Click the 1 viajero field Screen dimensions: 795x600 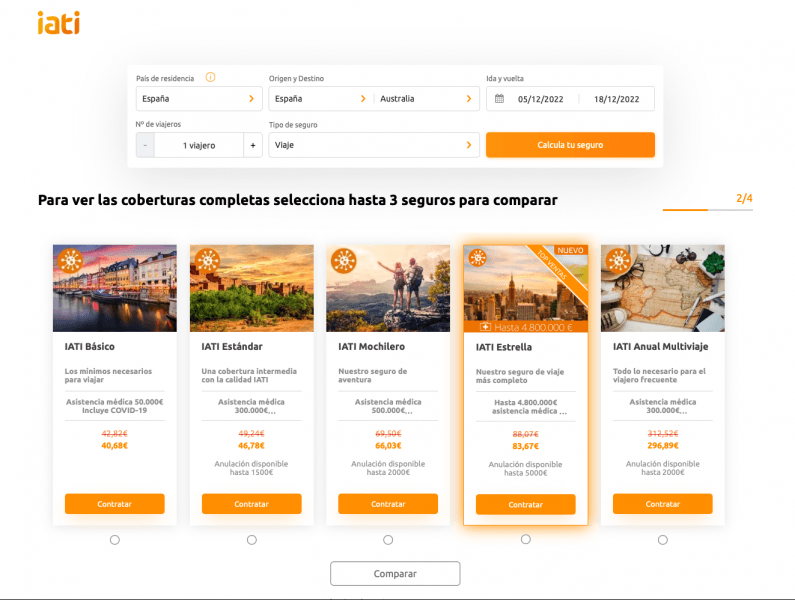click(x=199, y=146)
